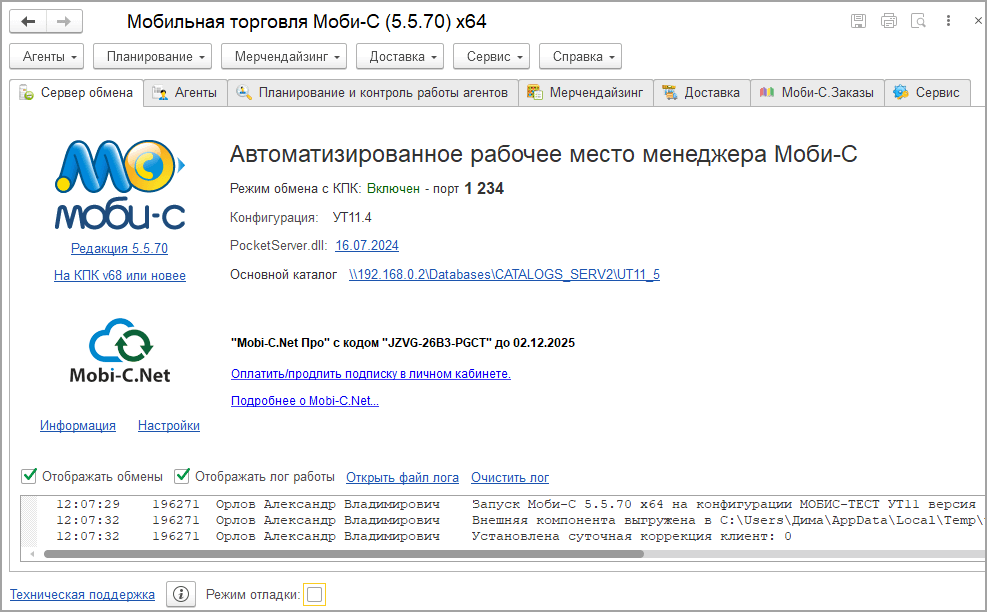
Task: Toggle the "Отображать лог работы" checkbox
Action: (x=182, y=476)
